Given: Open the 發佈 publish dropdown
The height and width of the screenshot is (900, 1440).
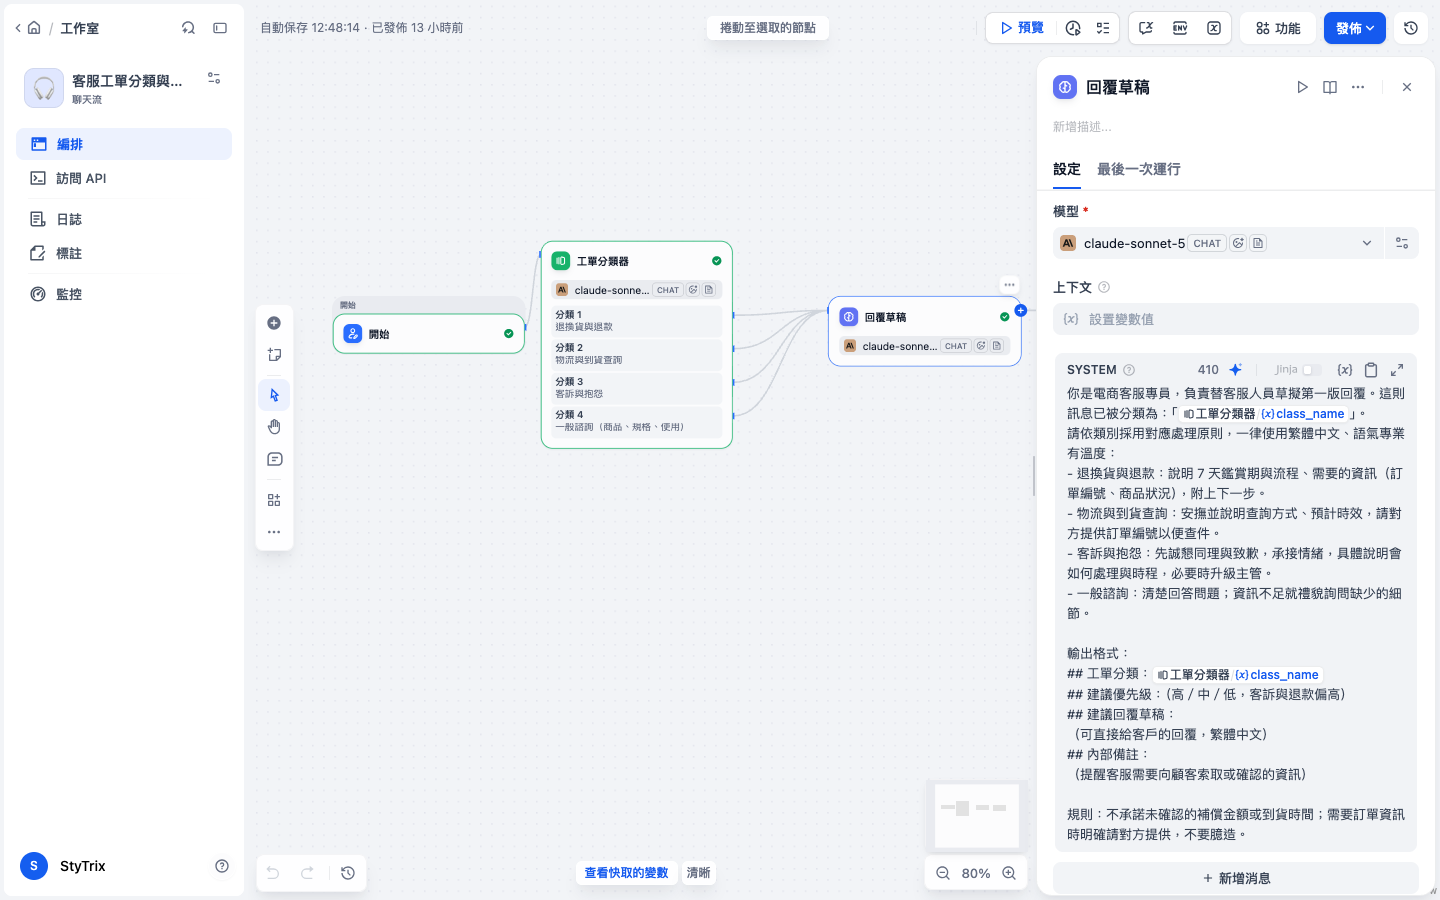Looking at the screenshot, I should coord(1355,28).
